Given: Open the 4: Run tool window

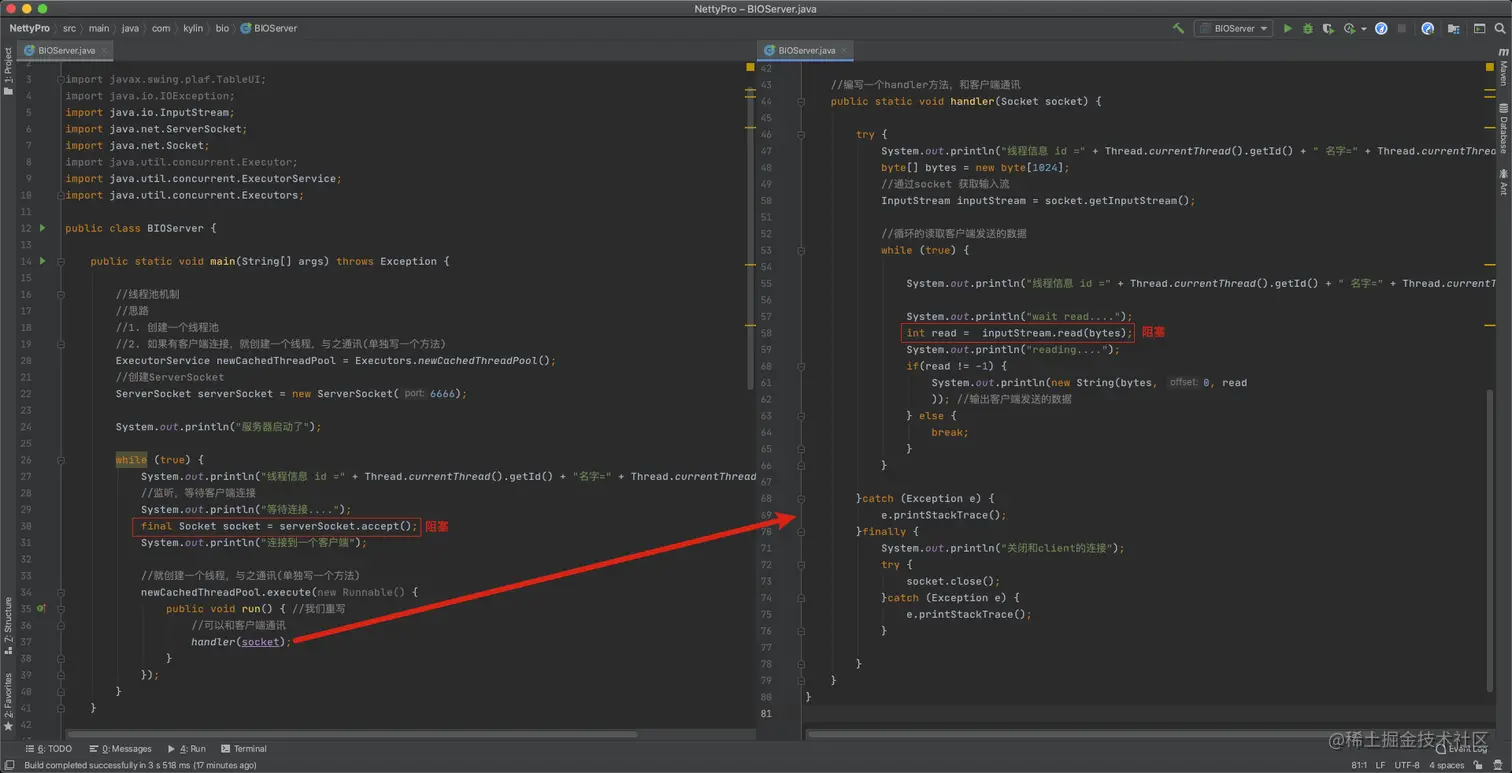Looking at the screenshot, I should [187, 748].
